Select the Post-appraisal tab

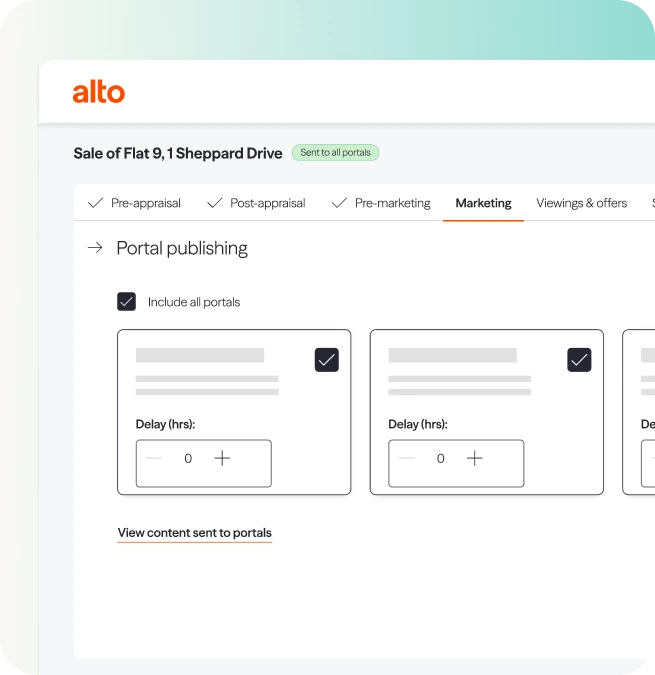tap(267, 203)
